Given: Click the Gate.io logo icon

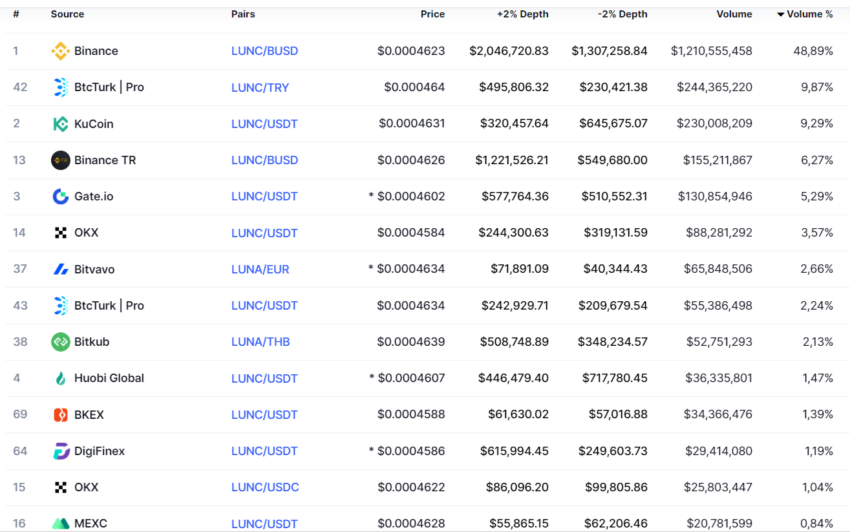Looking at the screenshot, I should [x=60, y=196].
